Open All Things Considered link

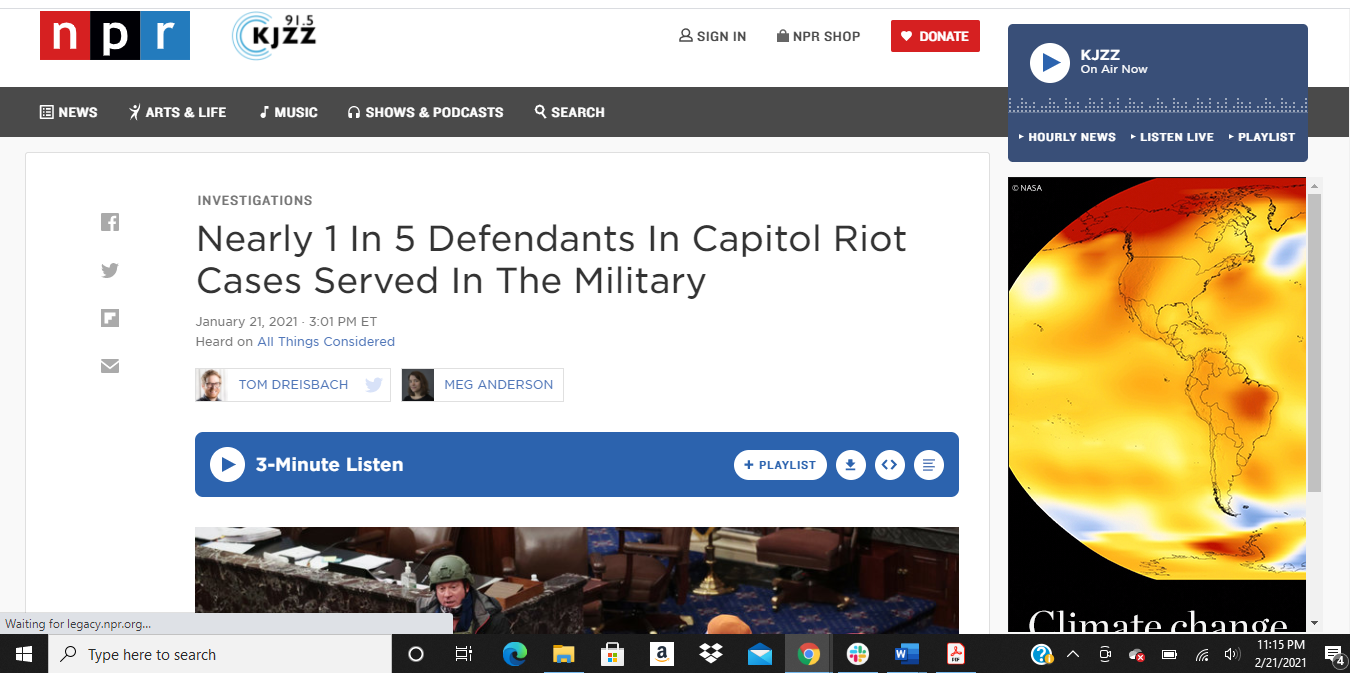(326, 342)
